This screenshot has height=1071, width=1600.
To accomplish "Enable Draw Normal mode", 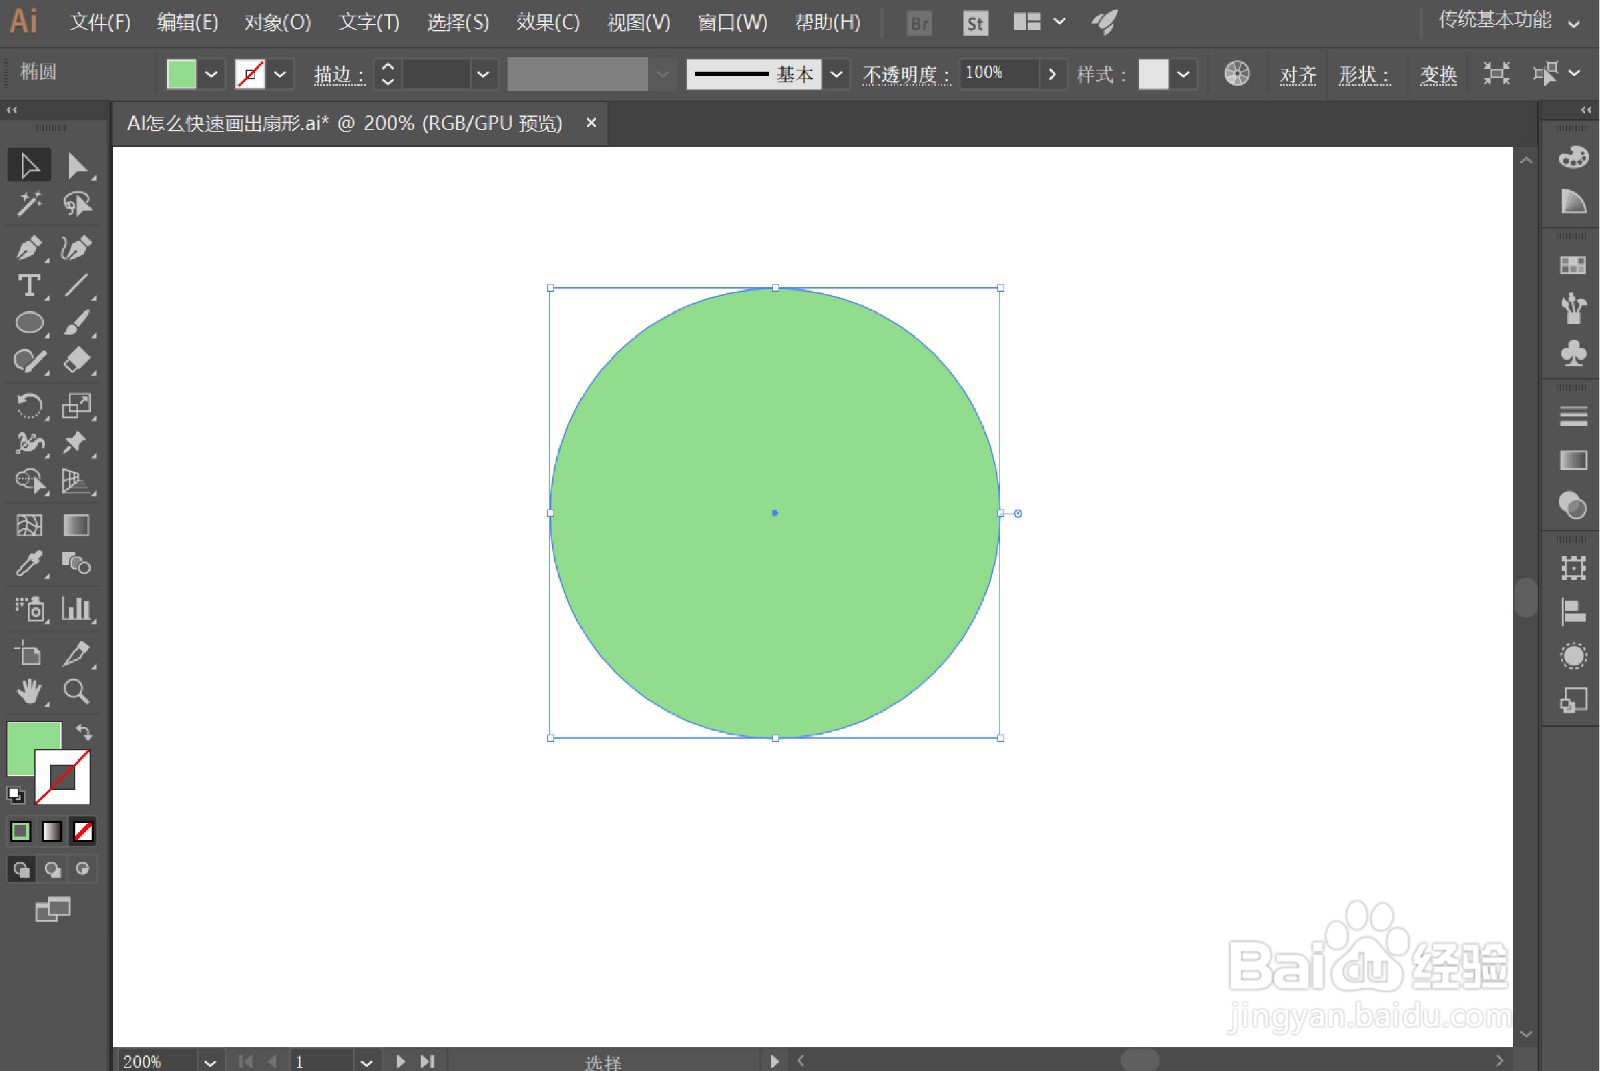I will point(21,869).
